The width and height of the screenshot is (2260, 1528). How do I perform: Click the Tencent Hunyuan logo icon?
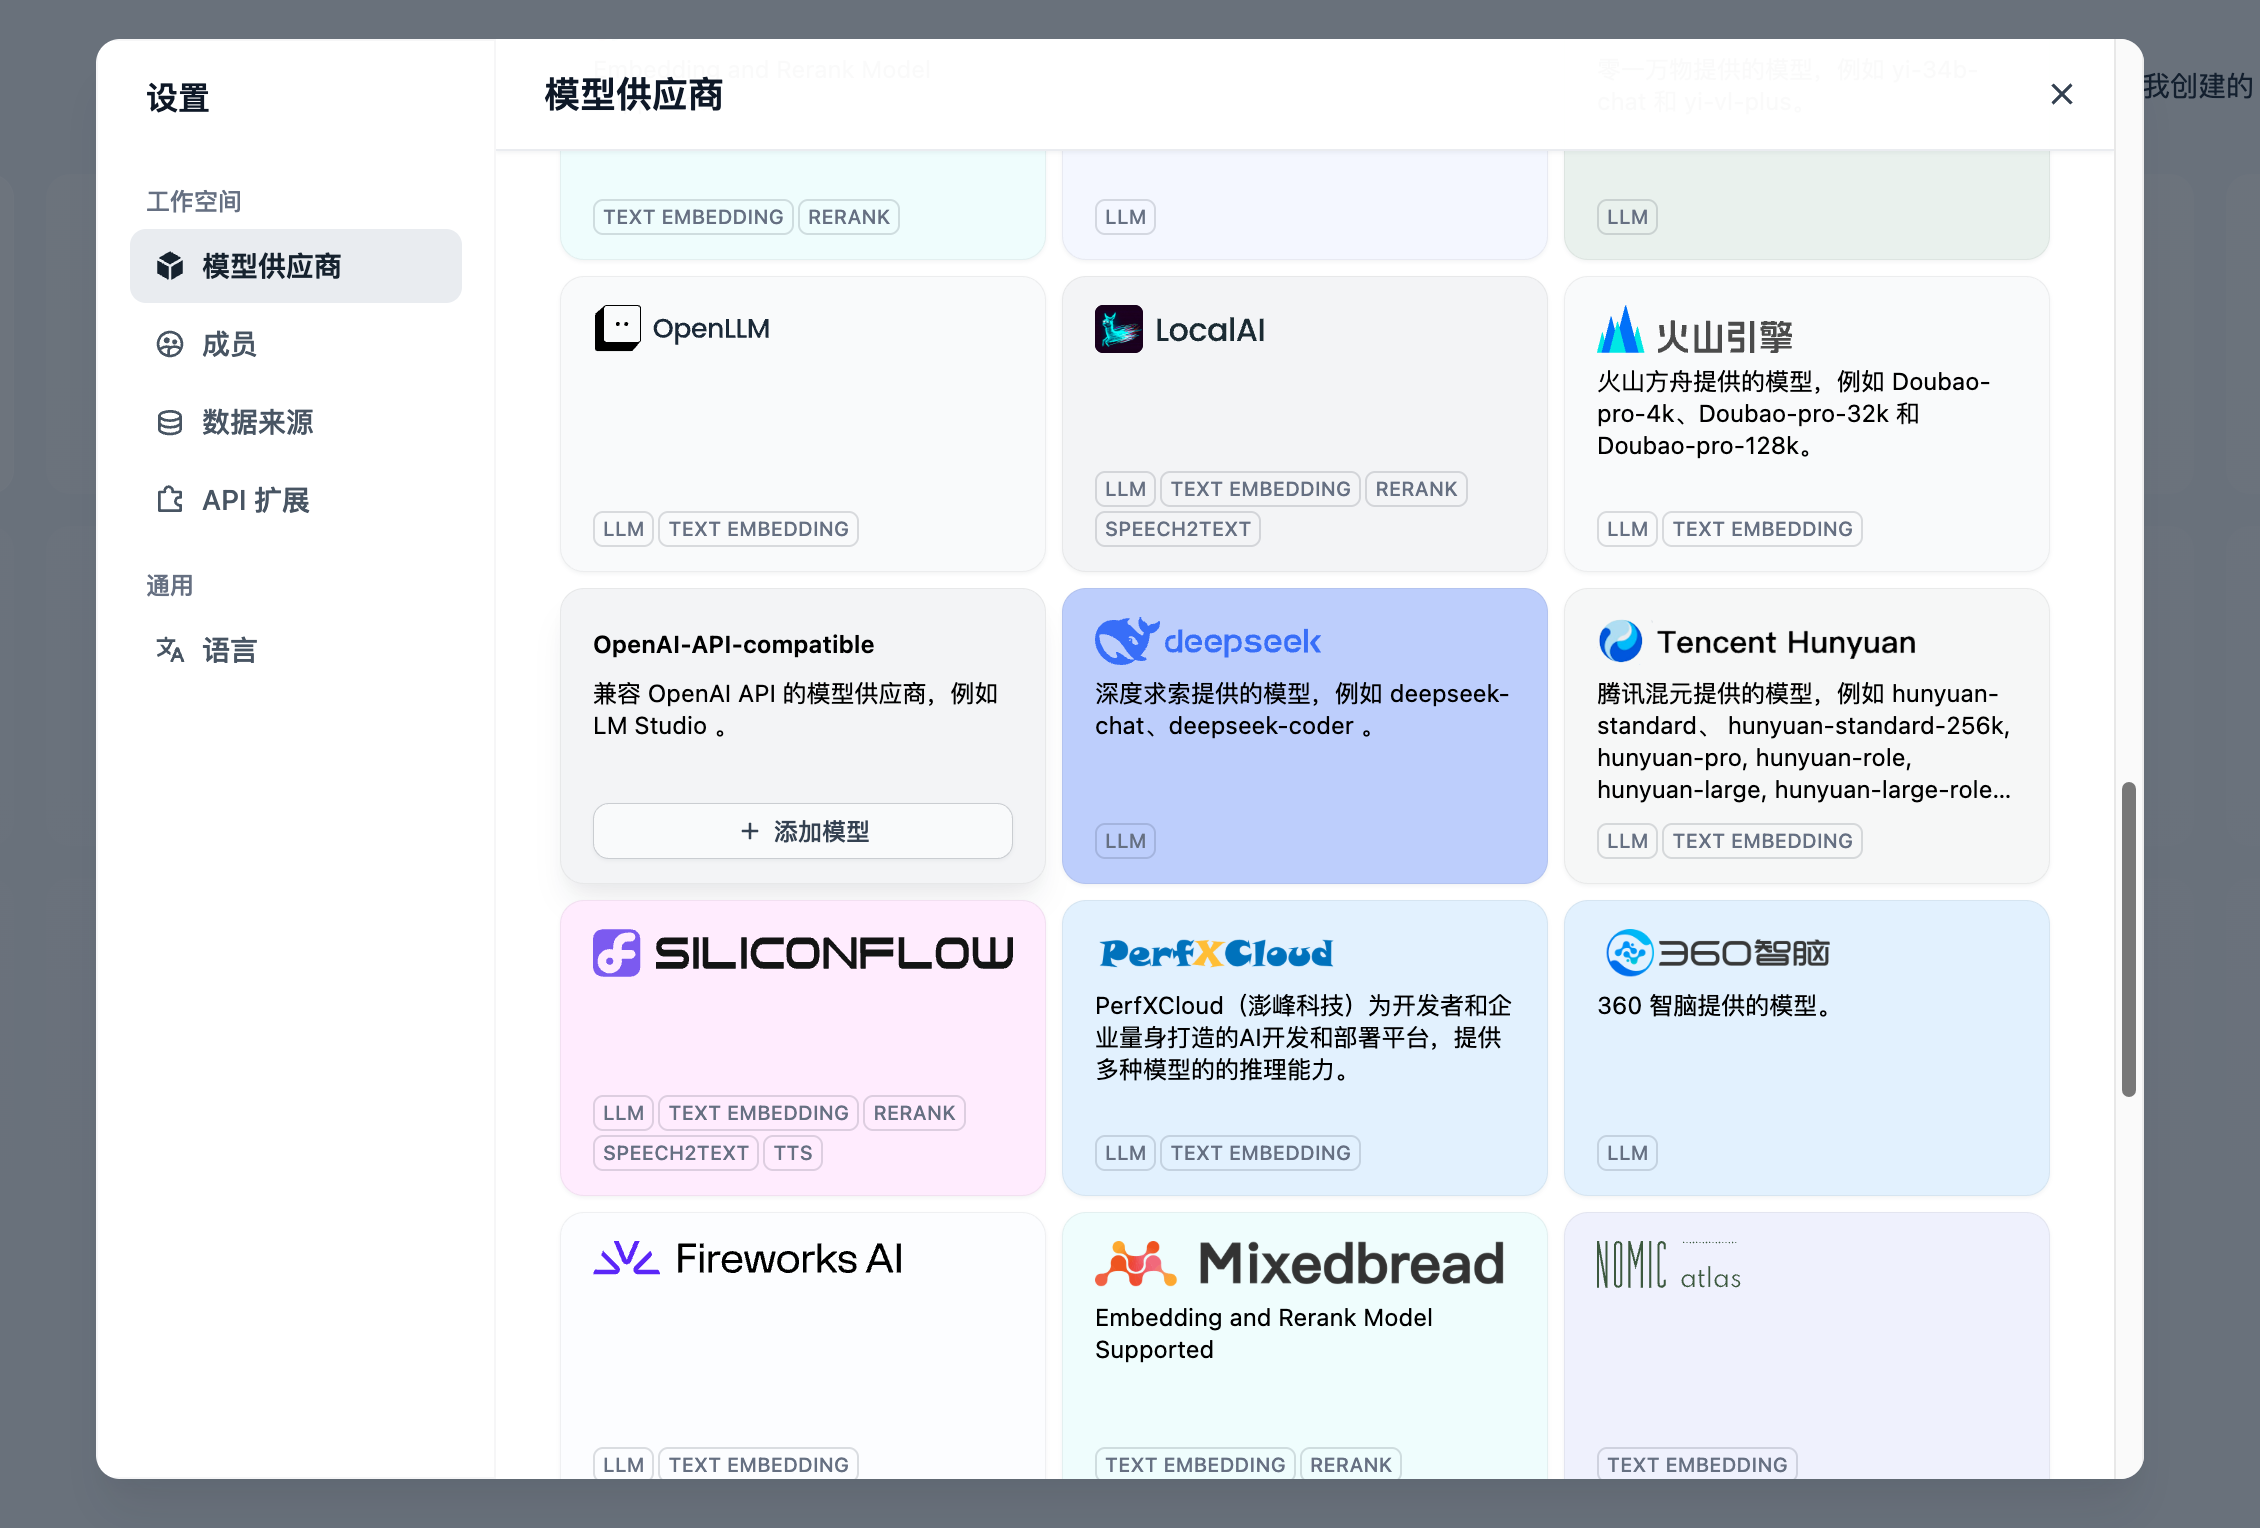pyautogui.click(x=1620, y=642)
